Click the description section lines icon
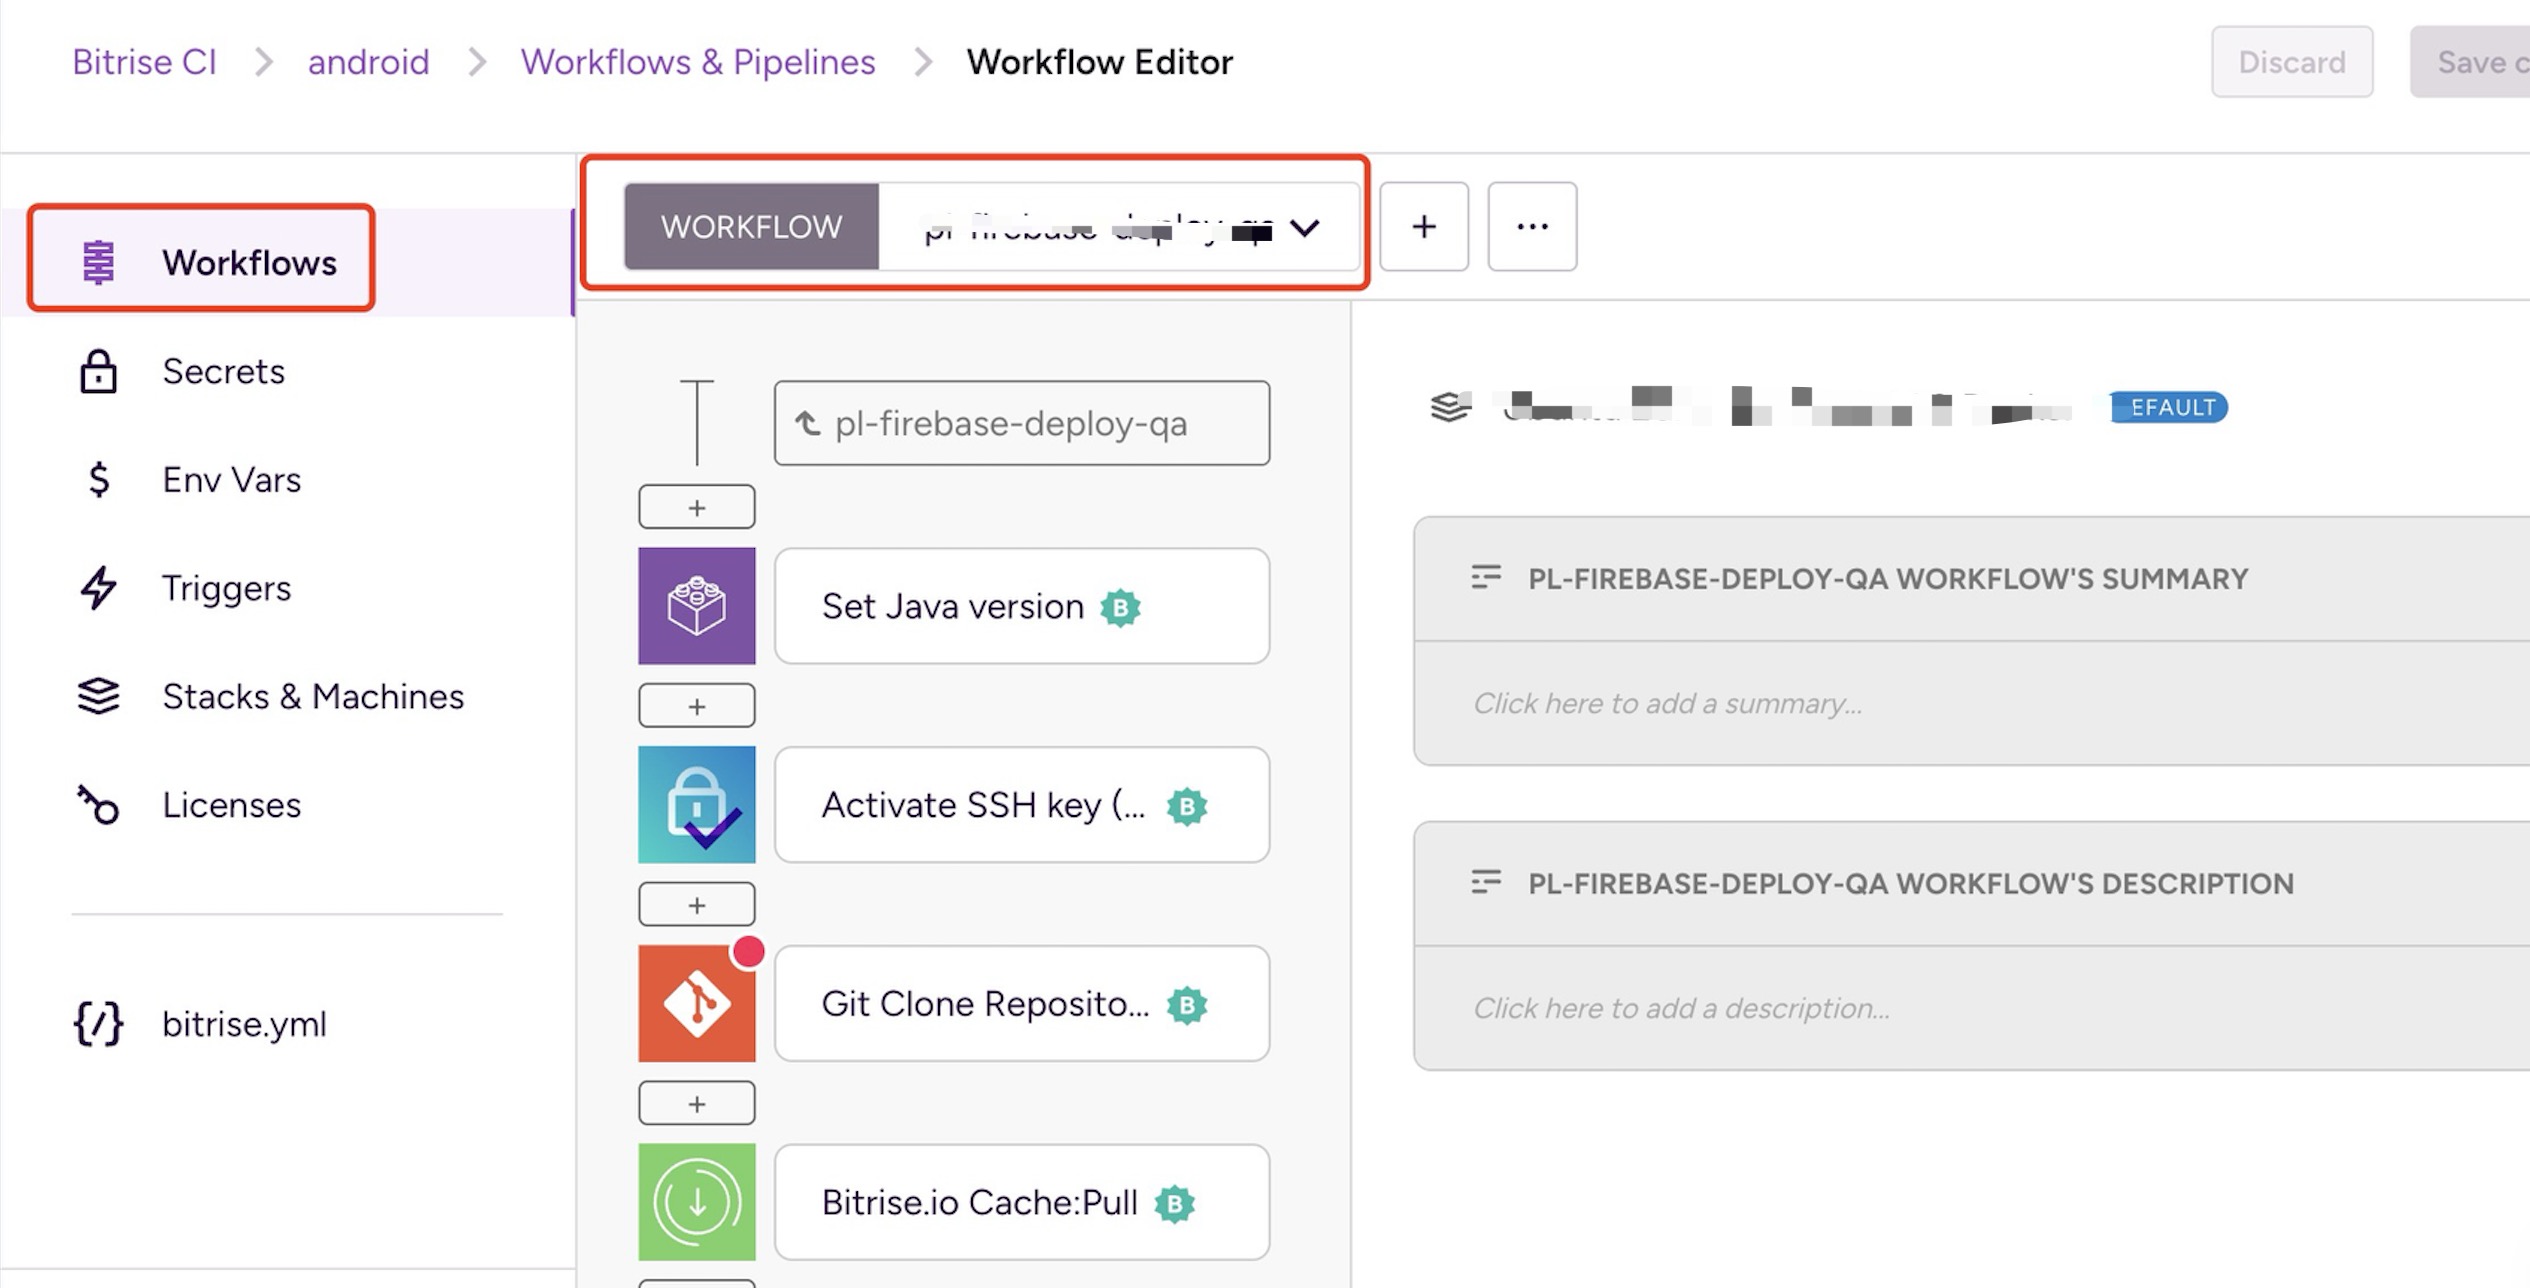 (1486, 882)
